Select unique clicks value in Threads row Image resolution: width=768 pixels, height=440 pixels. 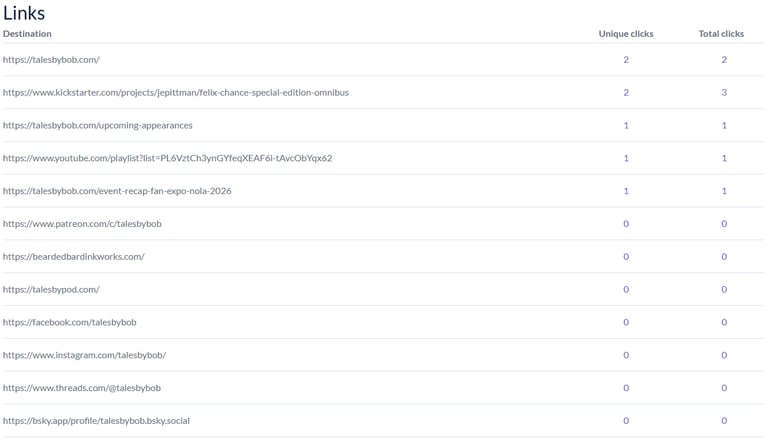[626, 388]
